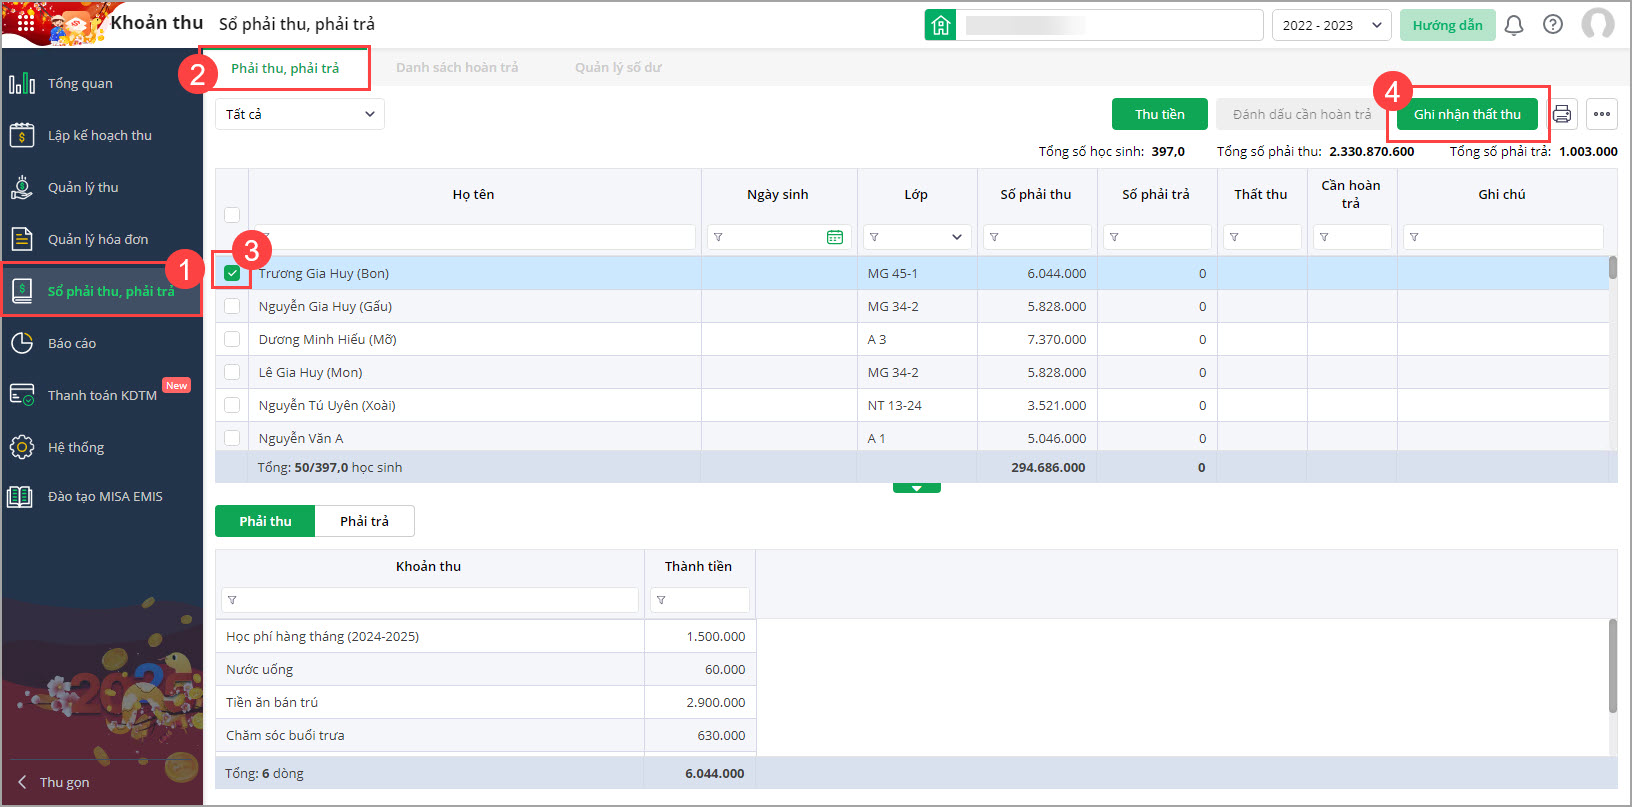This screenshot has height=807, width=1632.
Task: Open the app launcher grid icon
Action: click(26, 22)
